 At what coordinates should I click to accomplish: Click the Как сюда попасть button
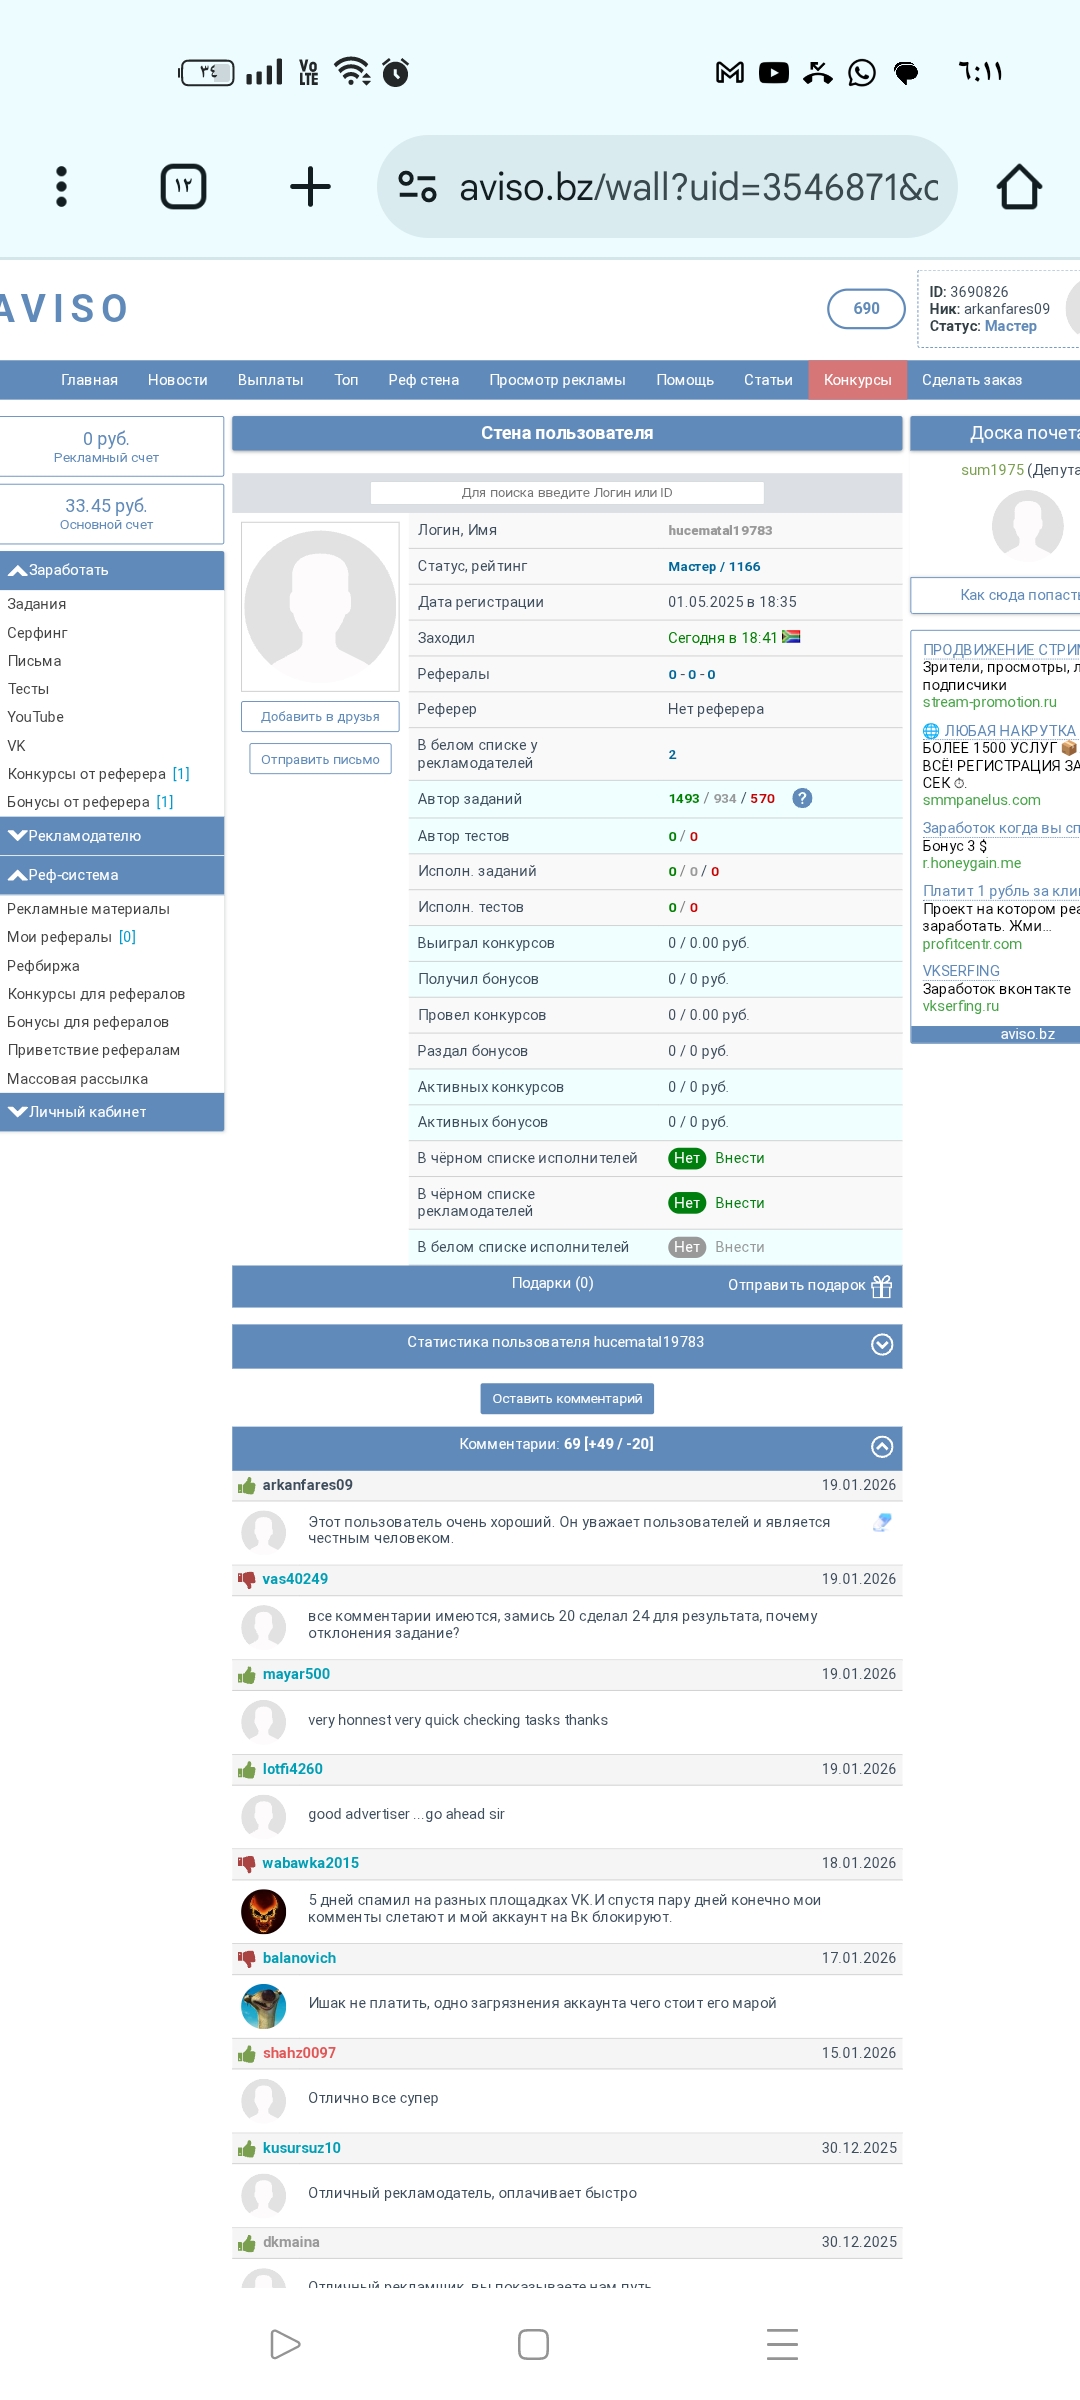click(x=996, y=595)
